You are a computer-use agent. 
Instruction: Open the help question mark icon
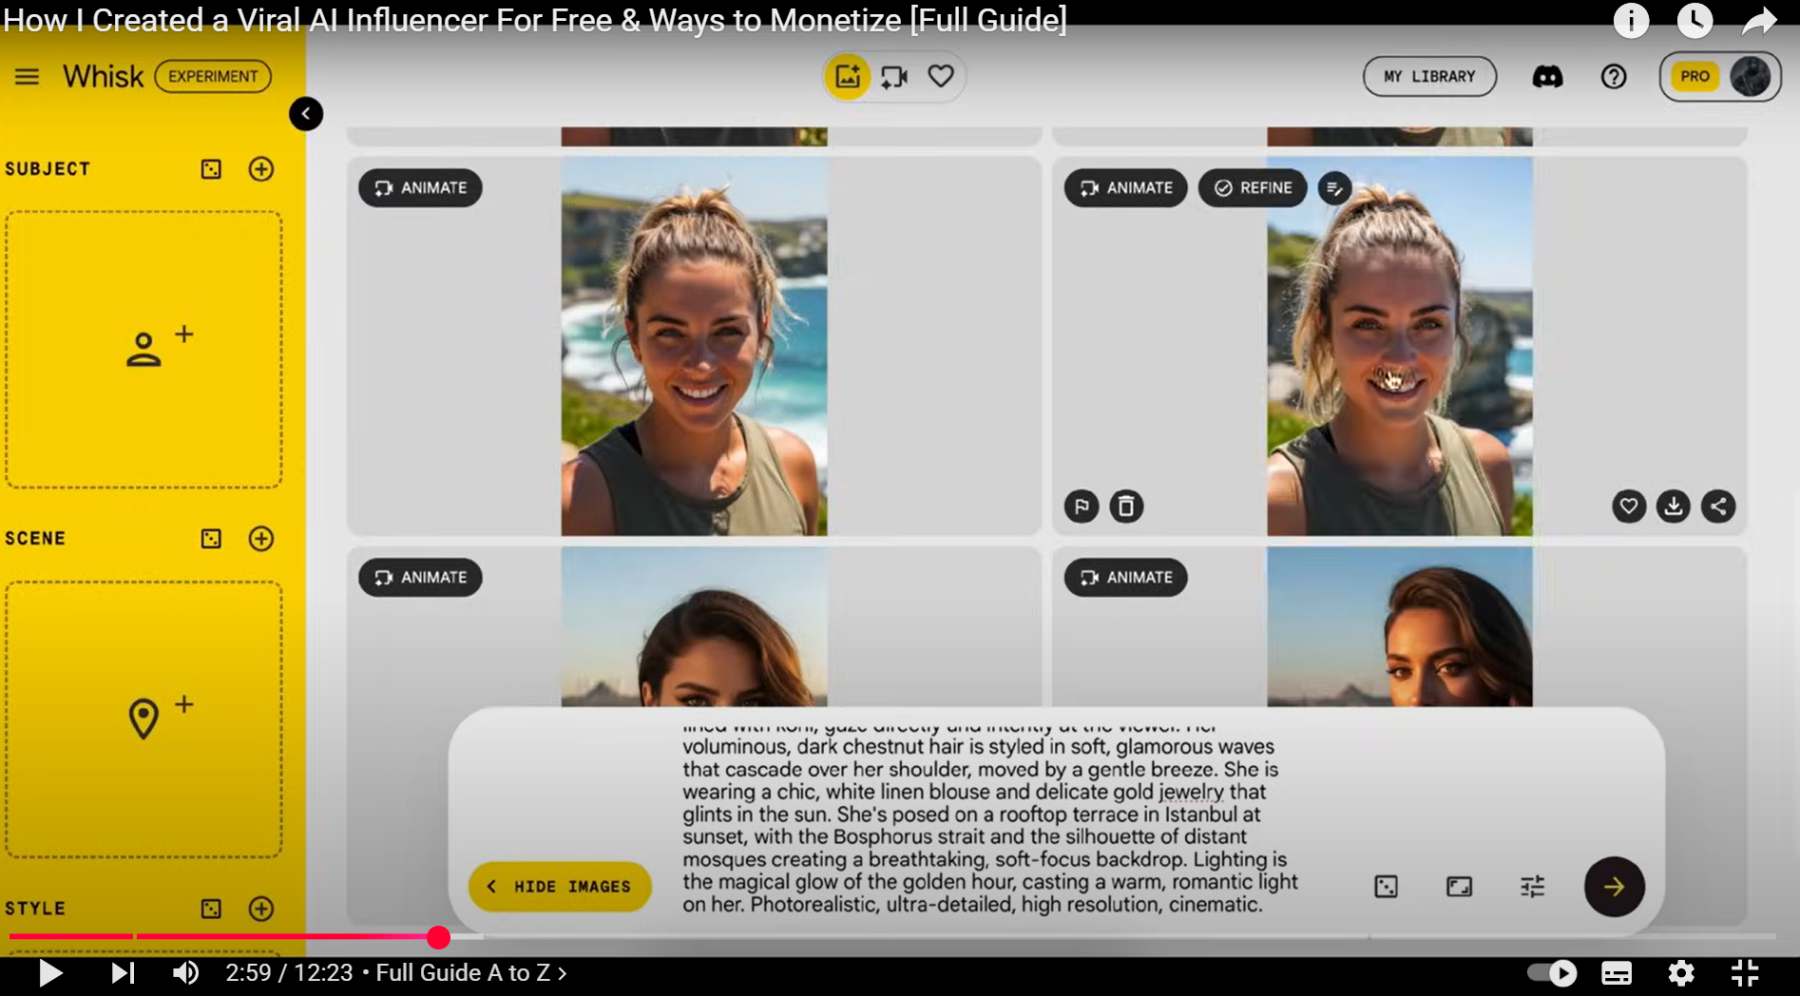click(1613, 77)
